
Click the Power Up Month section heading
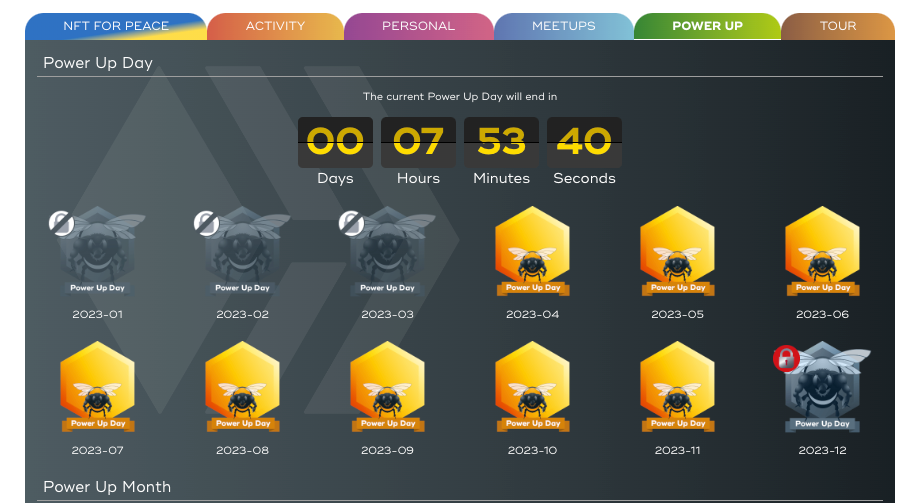[107, 487]
